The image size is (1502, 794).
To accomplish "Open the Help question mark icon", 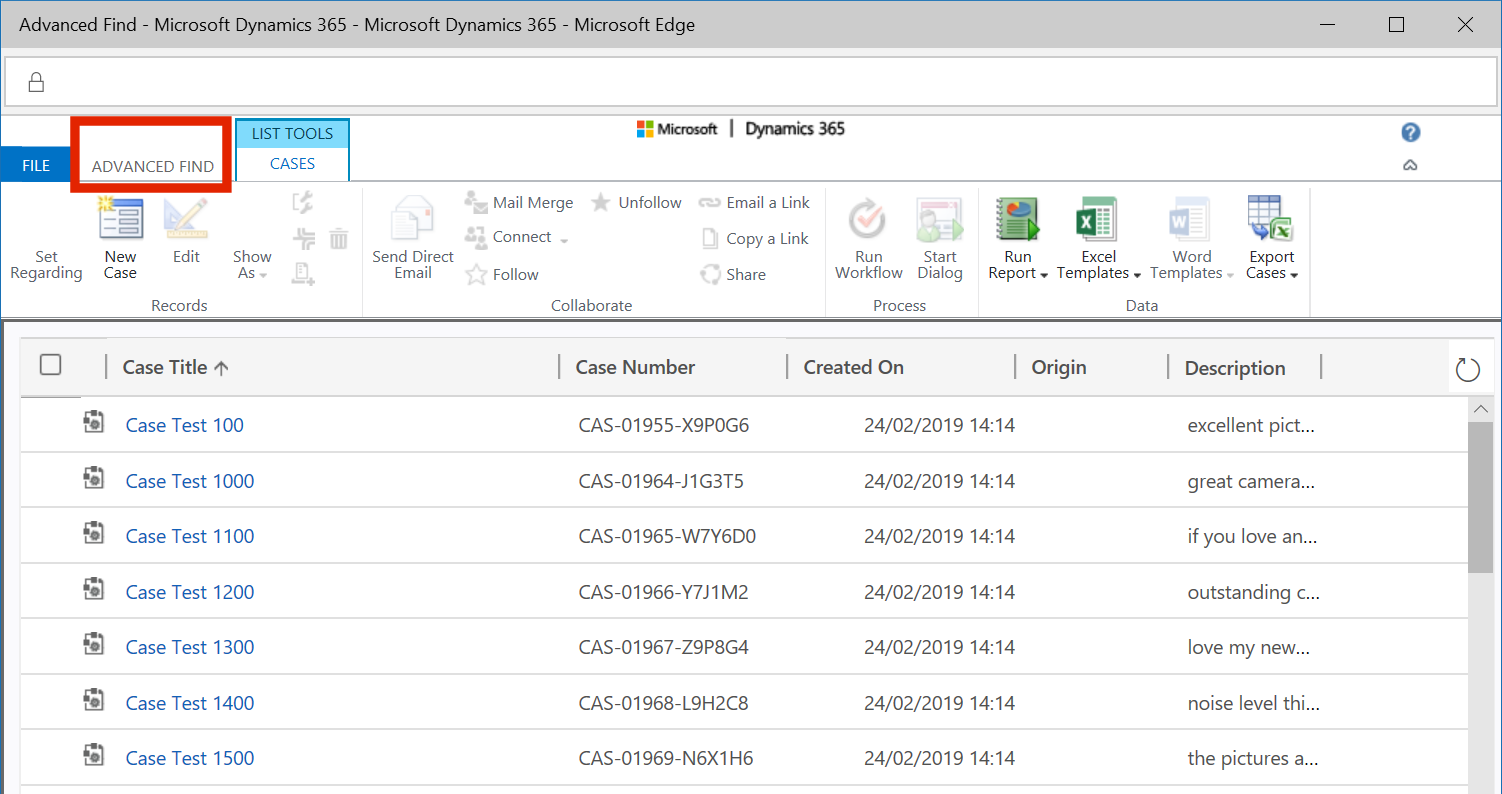I will [x=1411, y=133].
